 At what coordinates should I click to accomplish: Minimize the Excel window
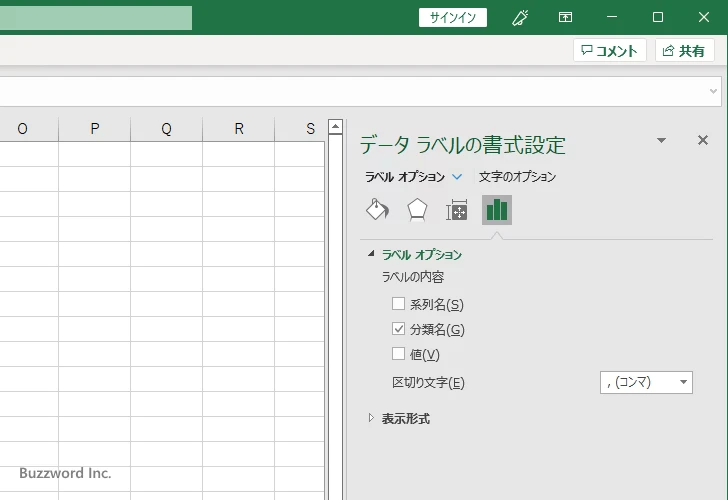click(612, 17)
